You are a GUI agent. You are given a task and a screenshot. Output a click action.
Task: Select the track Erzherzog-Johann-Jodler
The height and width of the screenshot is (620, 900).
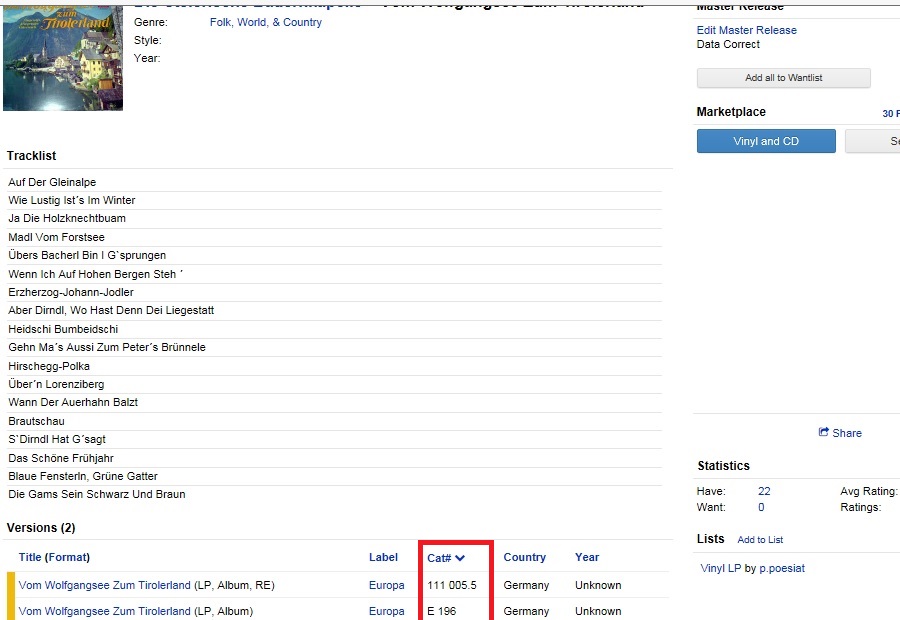tap(71, 292)
